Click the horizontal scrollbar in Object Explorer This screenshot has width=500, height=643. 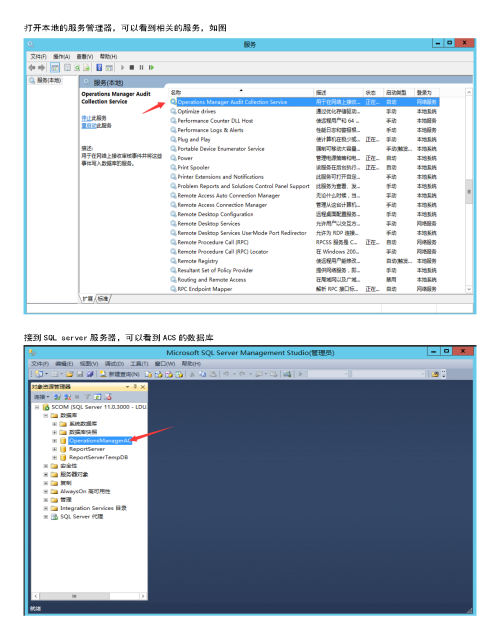[x=89, y=596]
